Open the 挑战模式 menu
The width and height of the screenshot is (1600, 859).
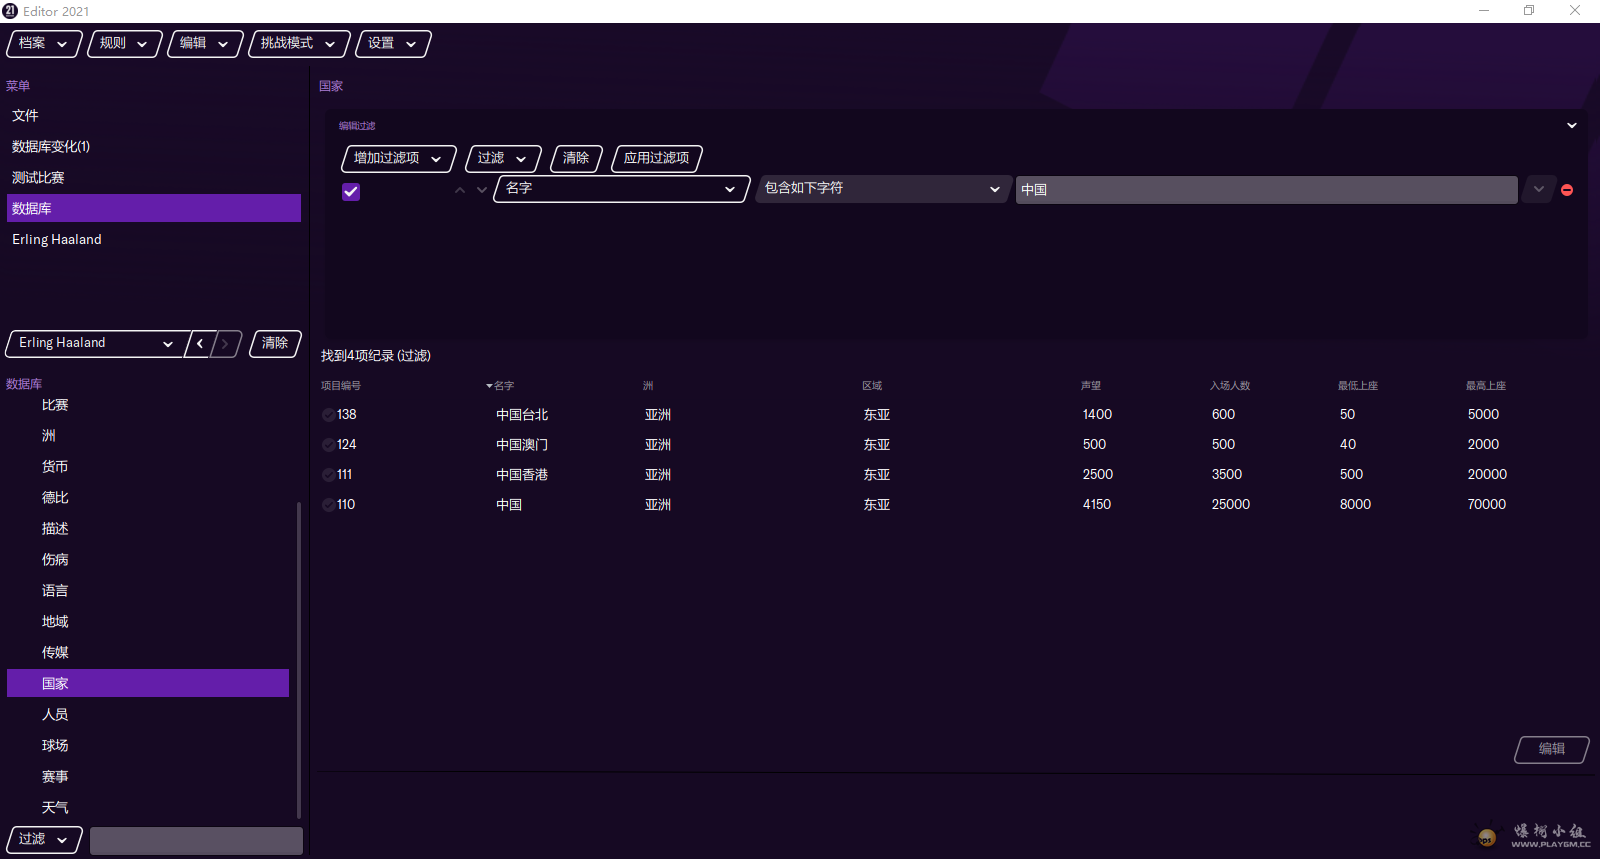298,44
